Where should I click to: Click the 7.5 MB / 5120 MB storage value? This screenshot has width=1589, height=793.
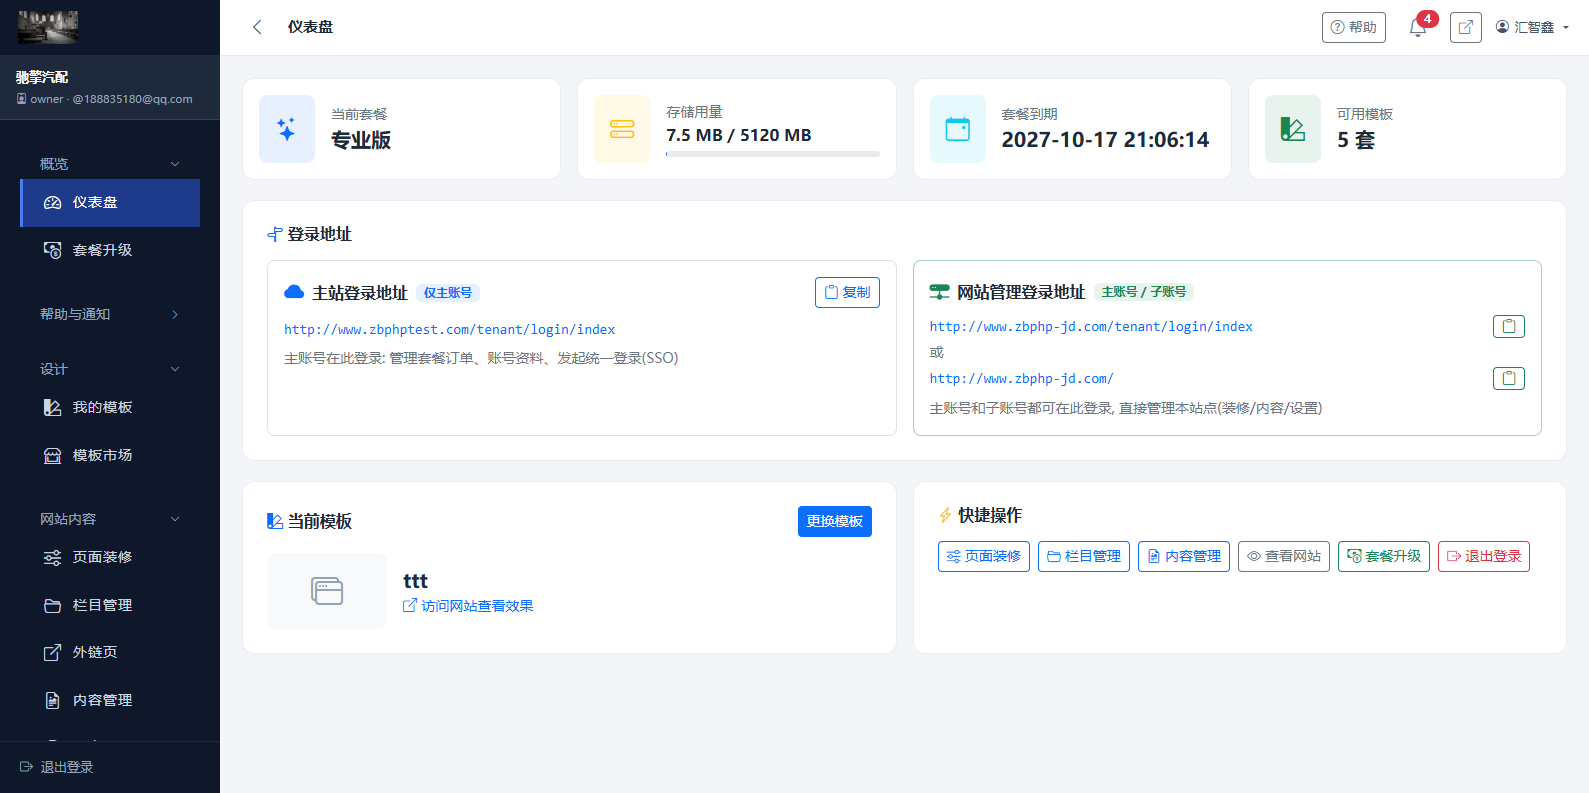(739, 135)
